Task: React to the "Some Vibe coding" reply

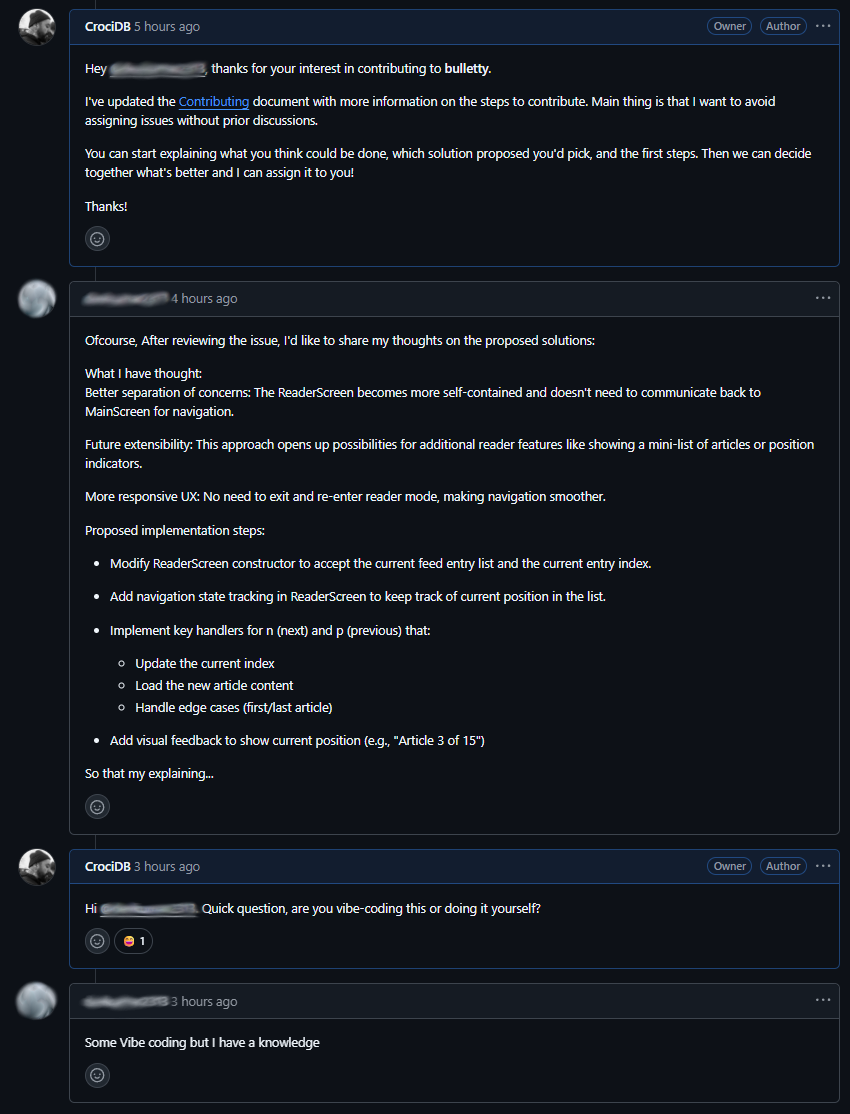Action: 97,1076
